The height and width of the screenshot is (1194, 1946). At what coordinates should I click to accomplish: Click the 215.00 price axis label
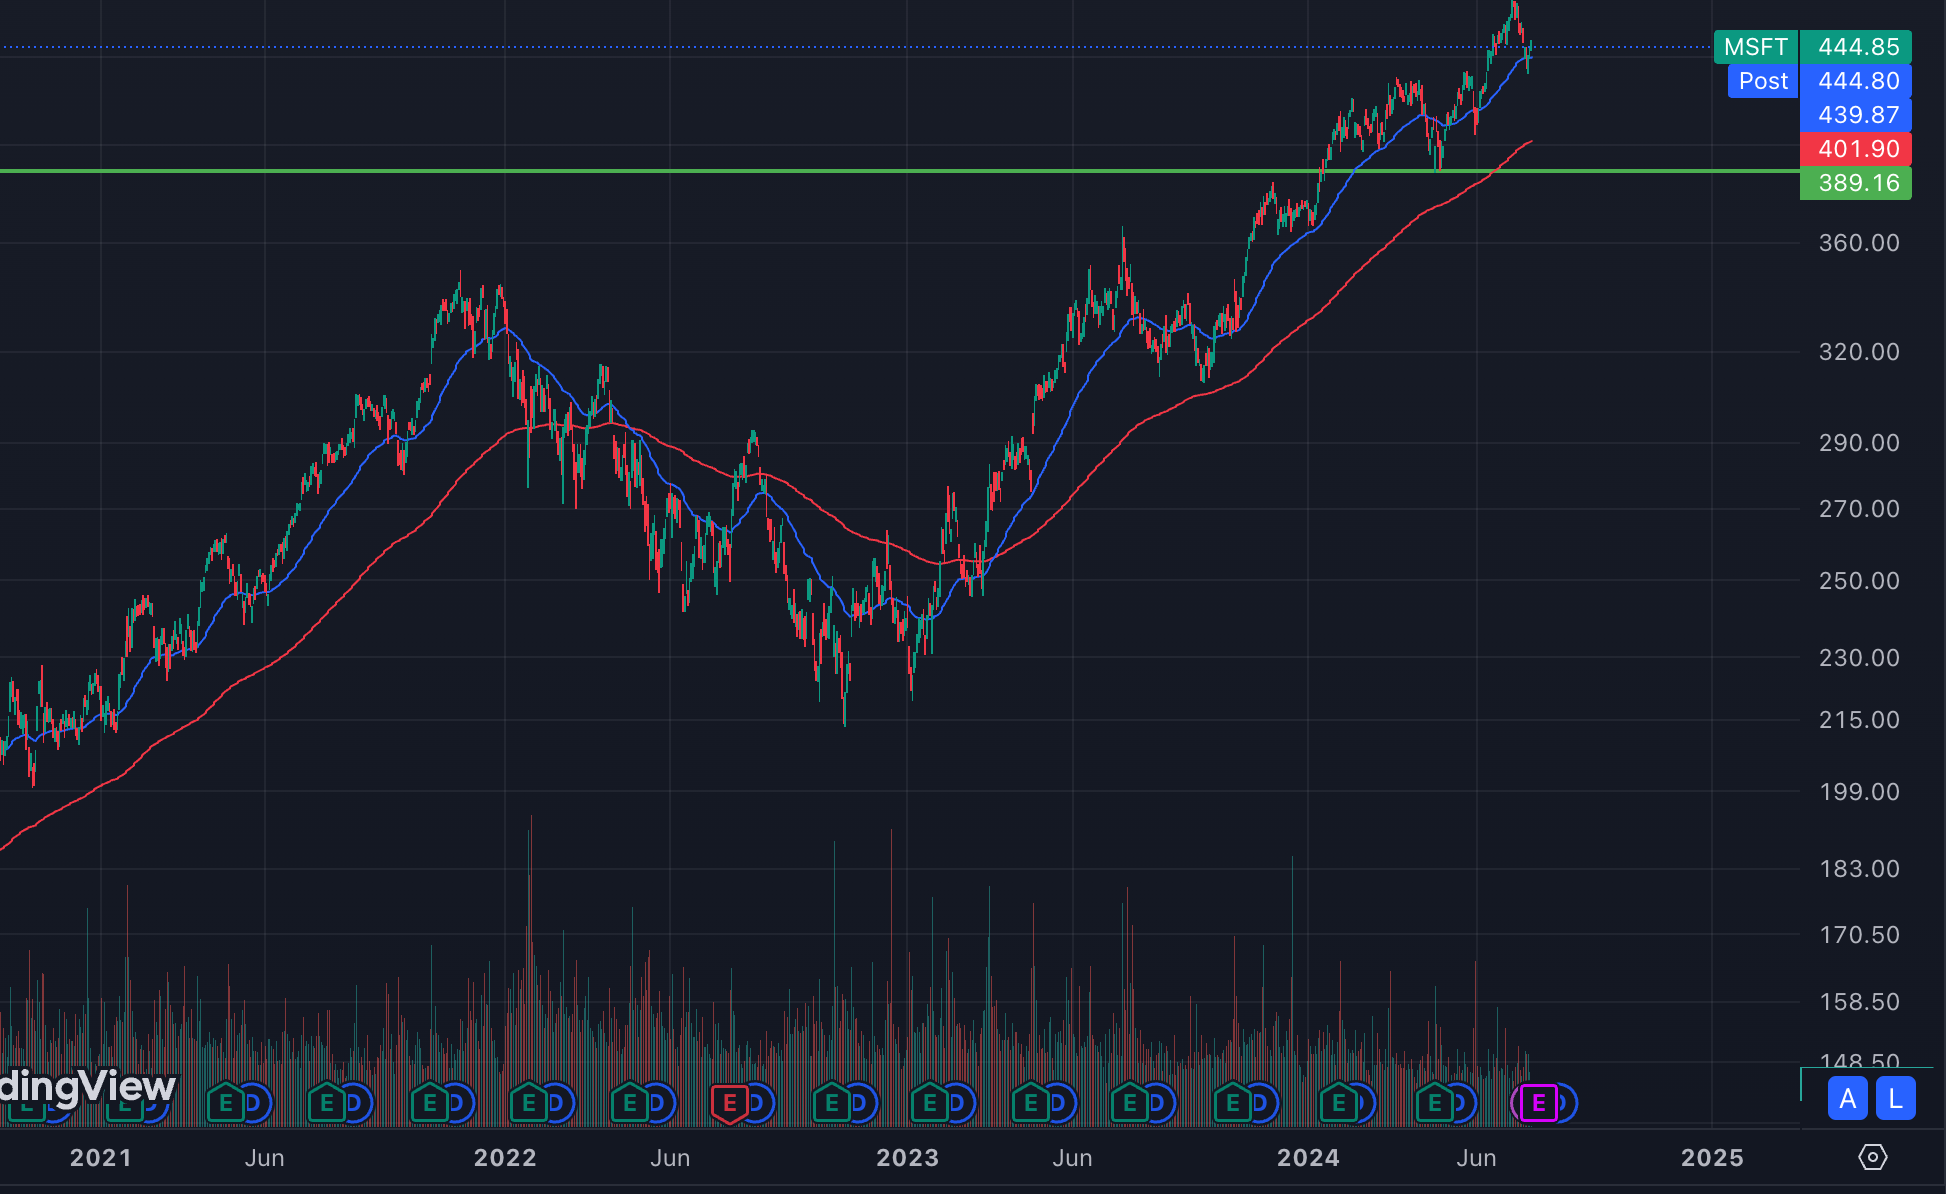pyautogui.click(x=1859, y=720)
